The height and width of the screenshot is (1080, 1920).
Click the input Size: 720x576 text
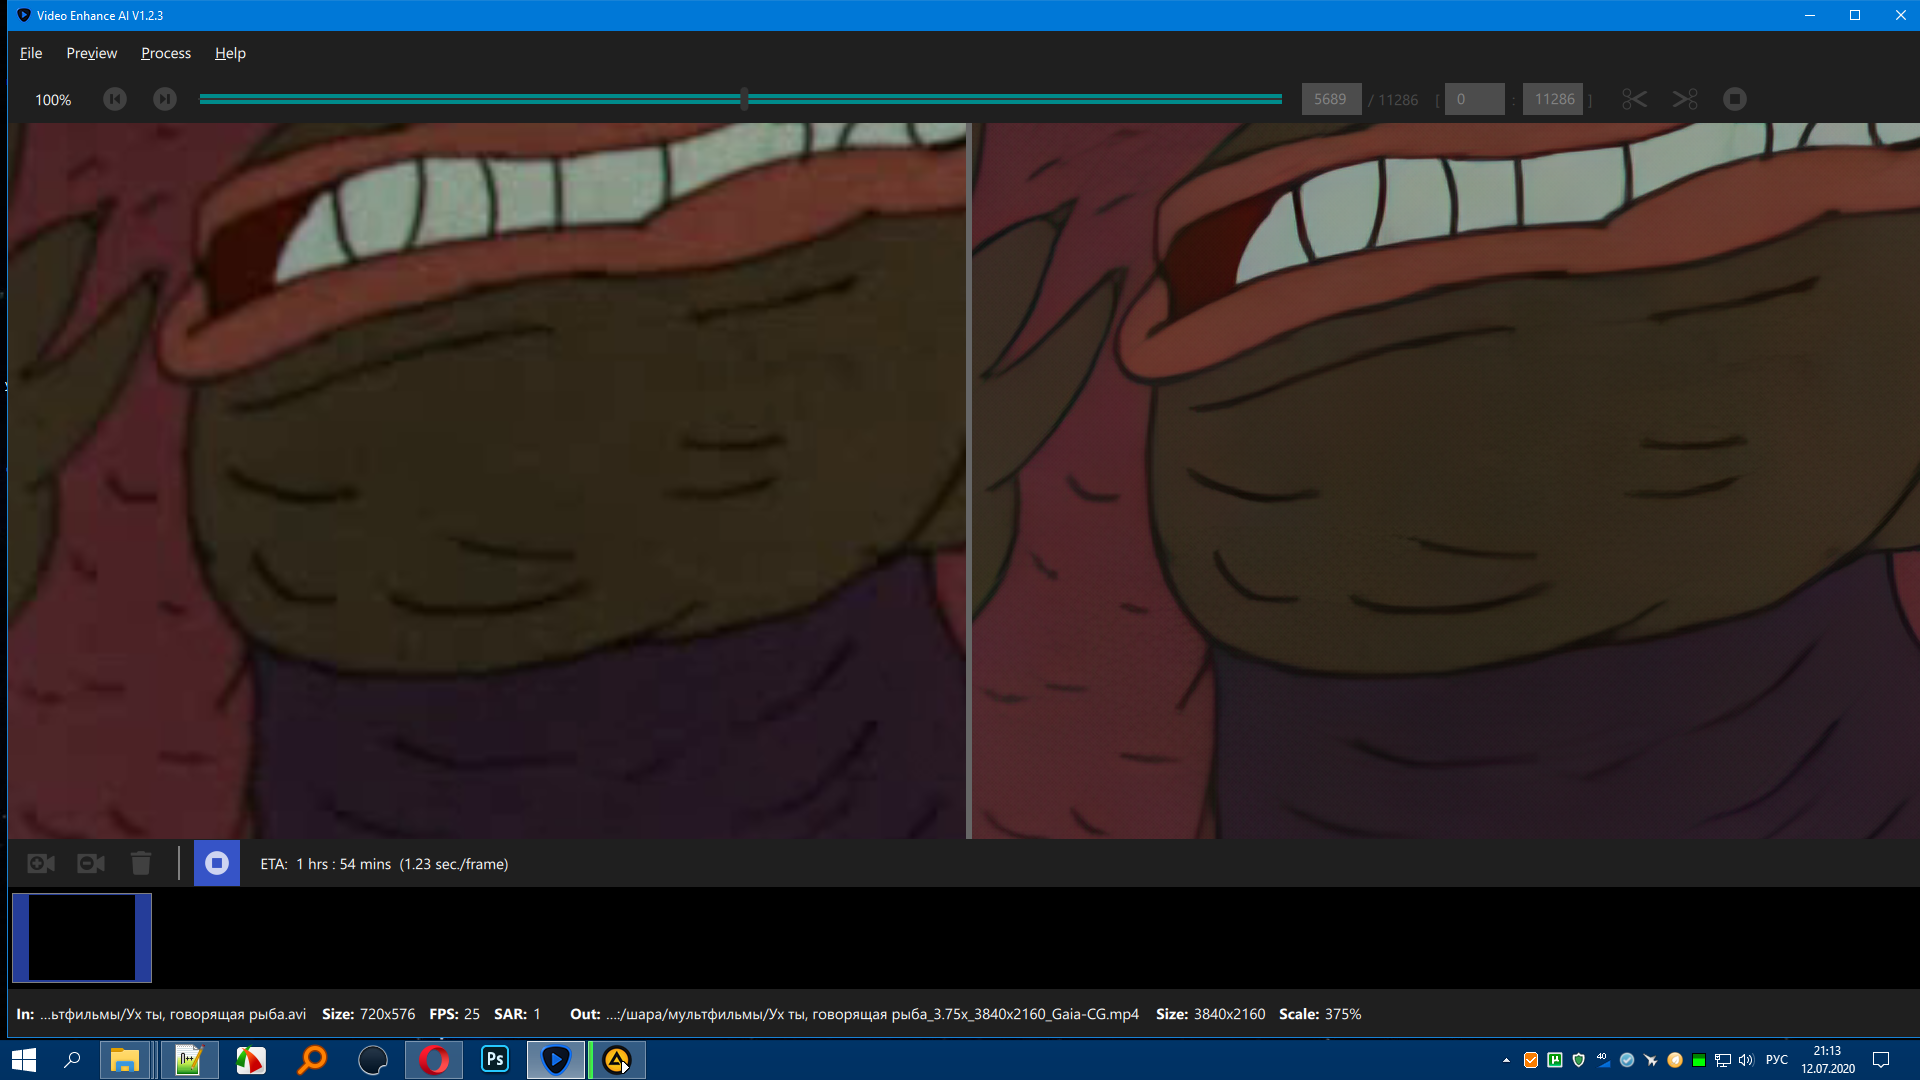coord(368,1014)
